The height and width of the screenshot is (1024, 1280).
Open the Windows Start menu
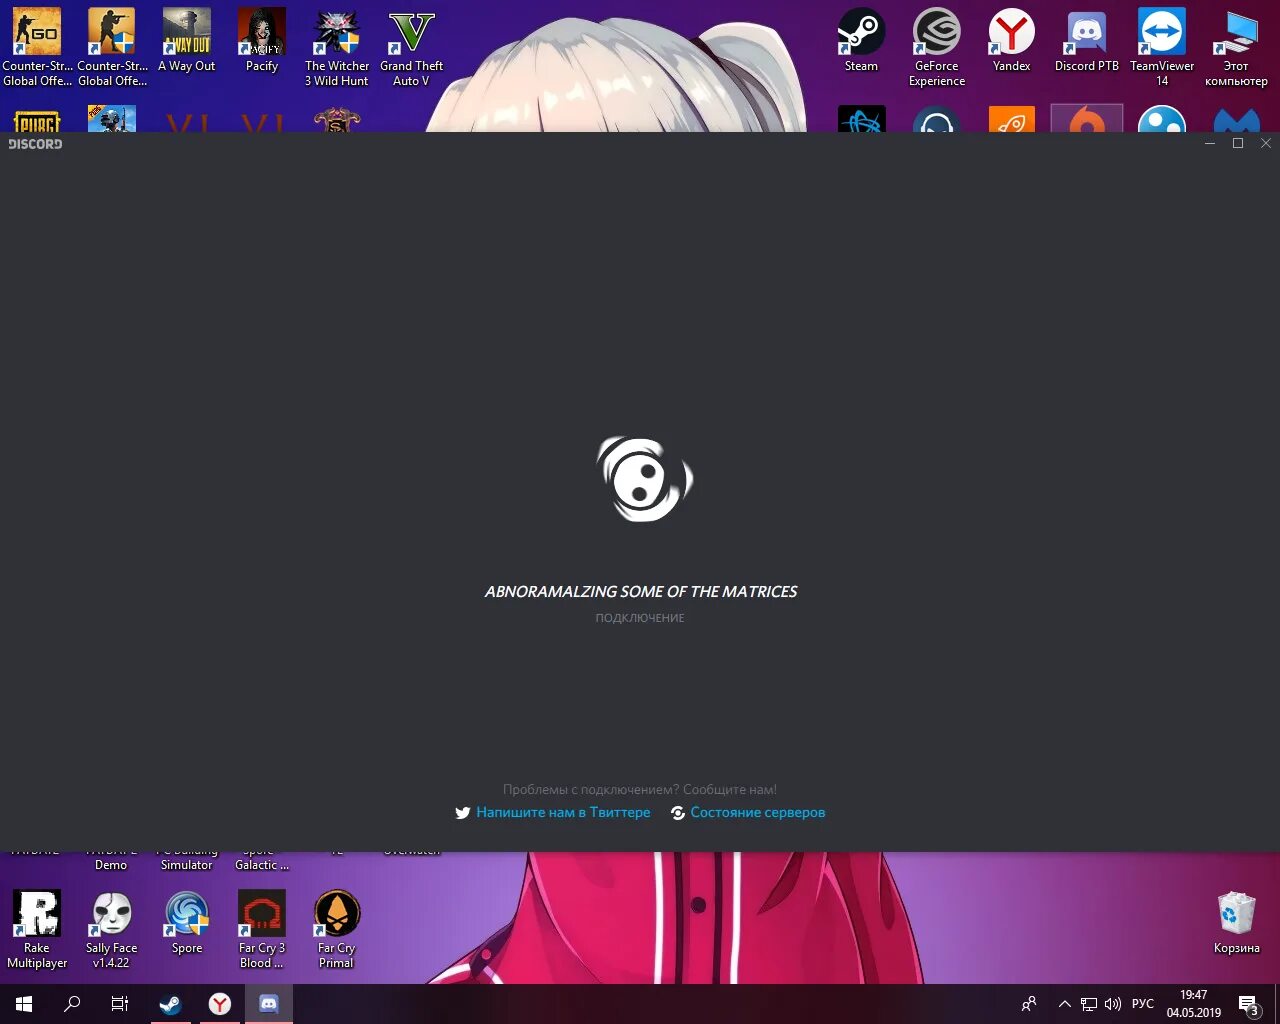[x=24, y=1004]
